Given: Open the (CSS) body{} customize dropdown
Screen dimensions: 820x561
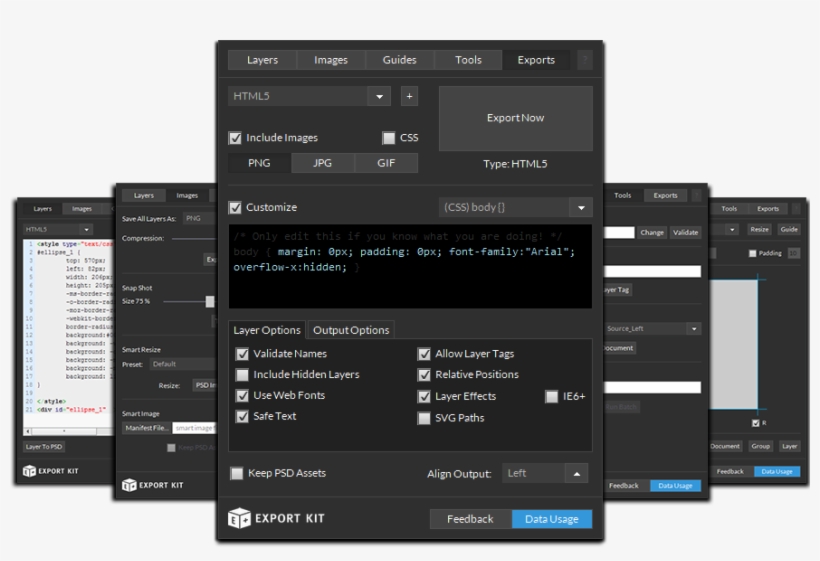Looking at the screenshot, I should tap(516, 207).
